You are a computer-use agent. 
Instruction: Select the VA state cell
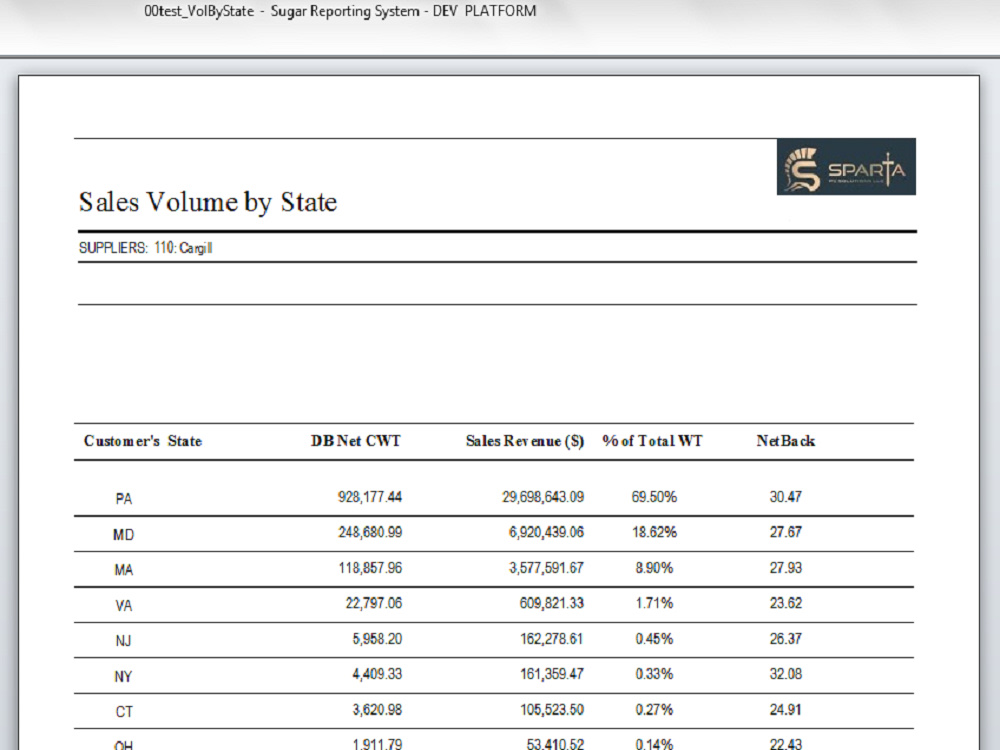point(124,605)
